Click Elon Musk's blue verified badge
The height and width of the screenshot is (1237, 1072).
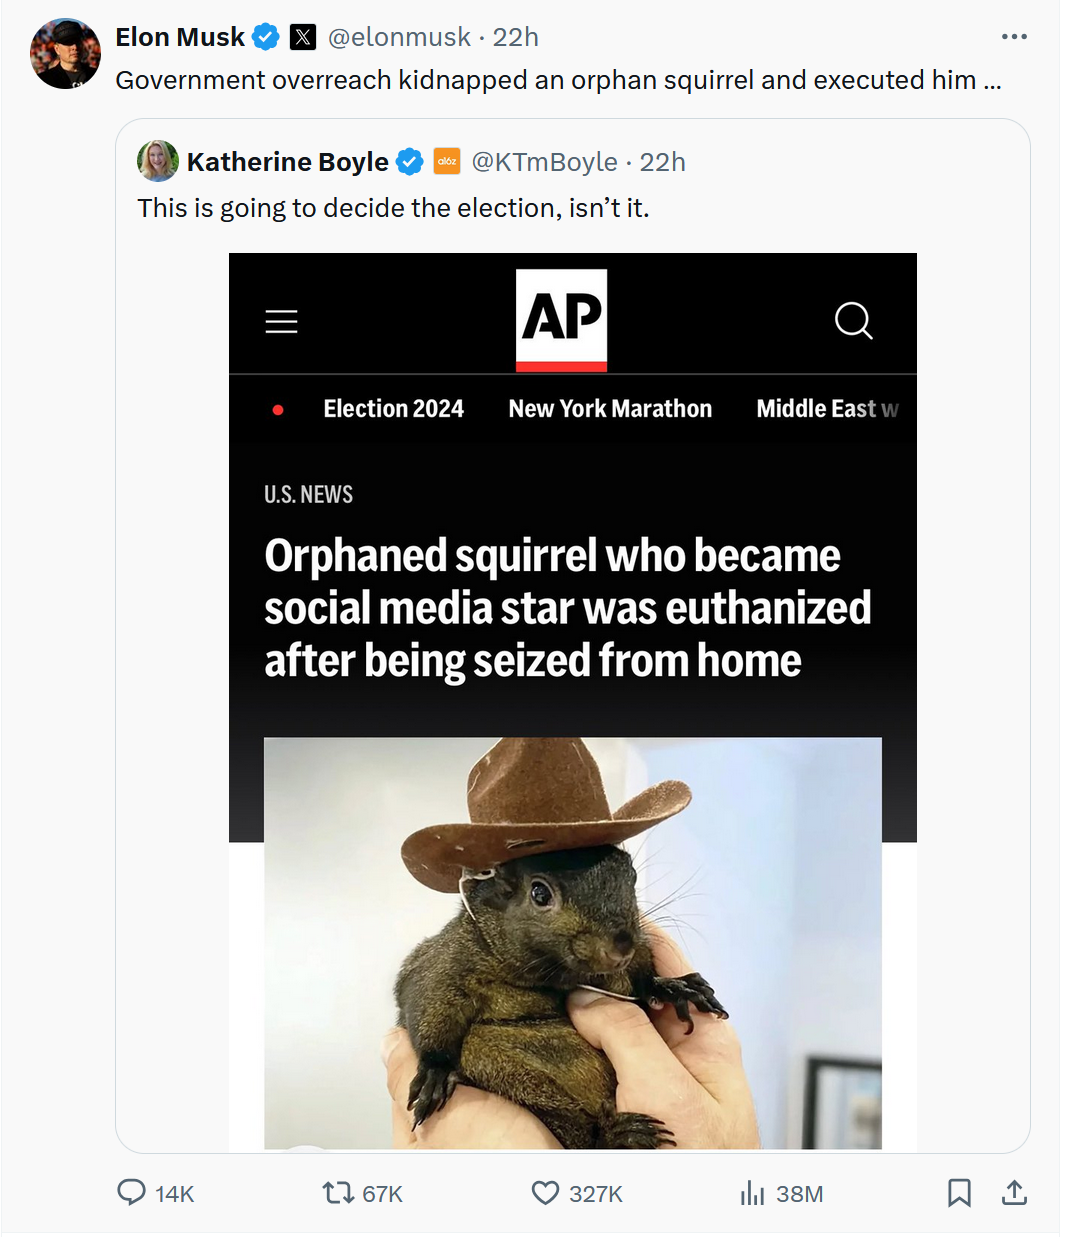[x=266, y=37]
